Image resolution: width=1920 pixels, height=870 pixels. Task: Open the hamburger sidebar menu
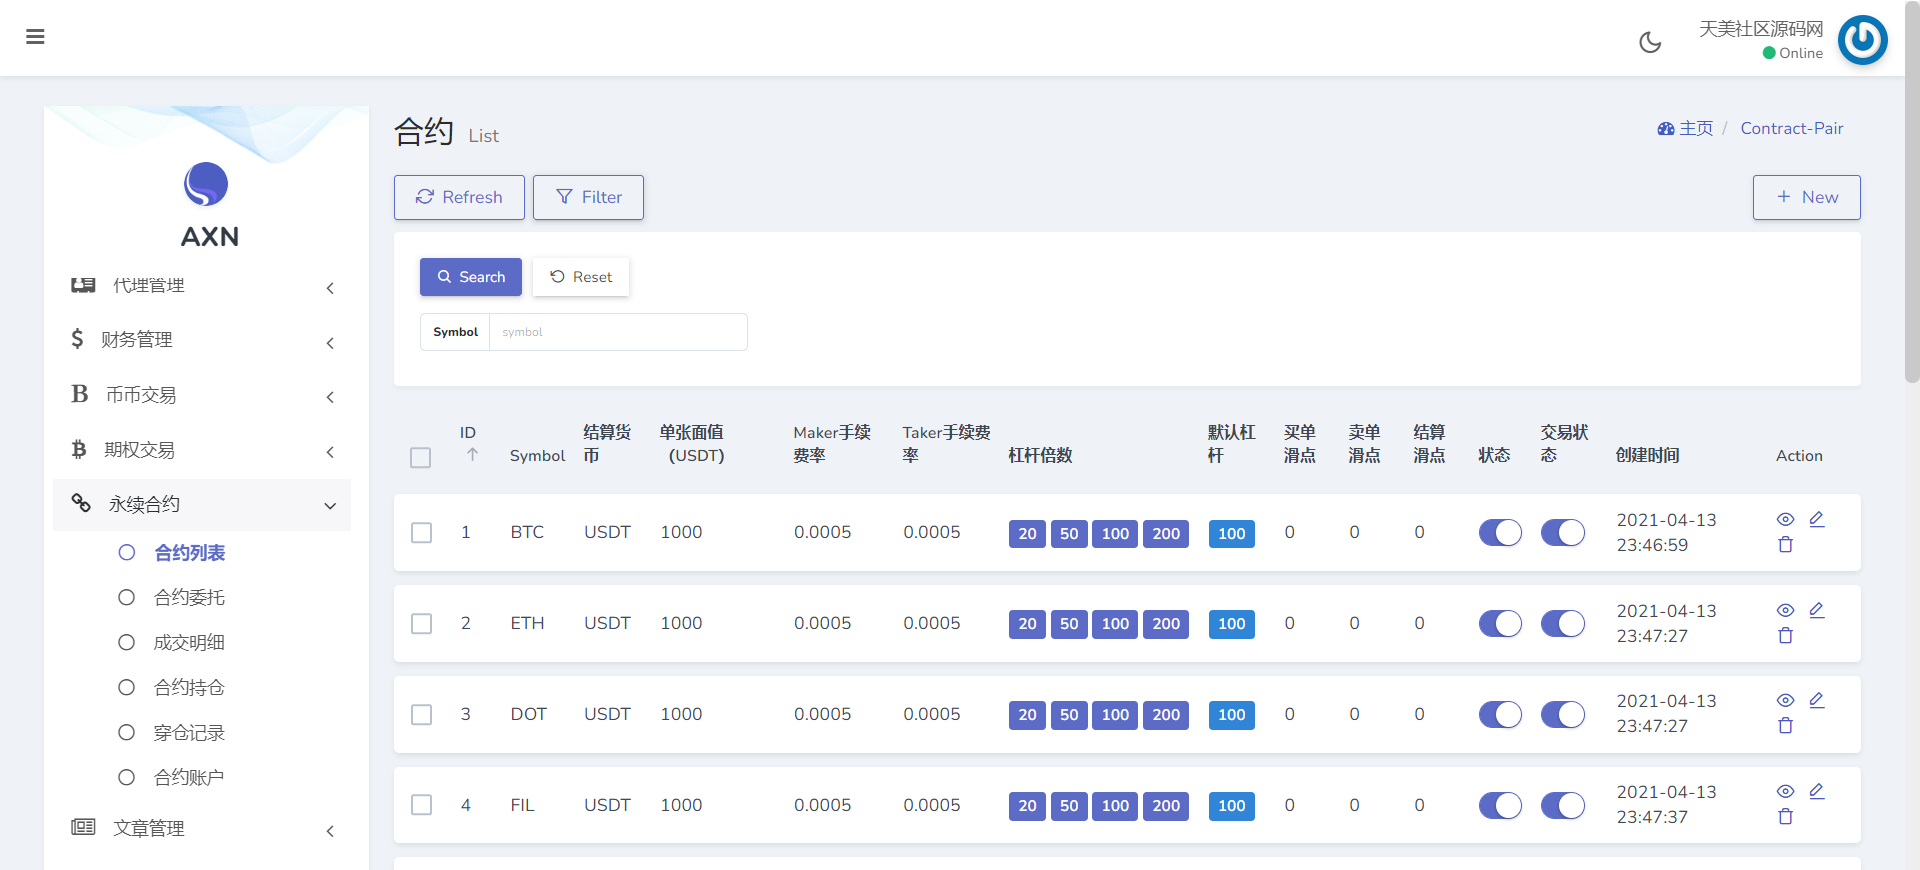click(x=35, y=37)
